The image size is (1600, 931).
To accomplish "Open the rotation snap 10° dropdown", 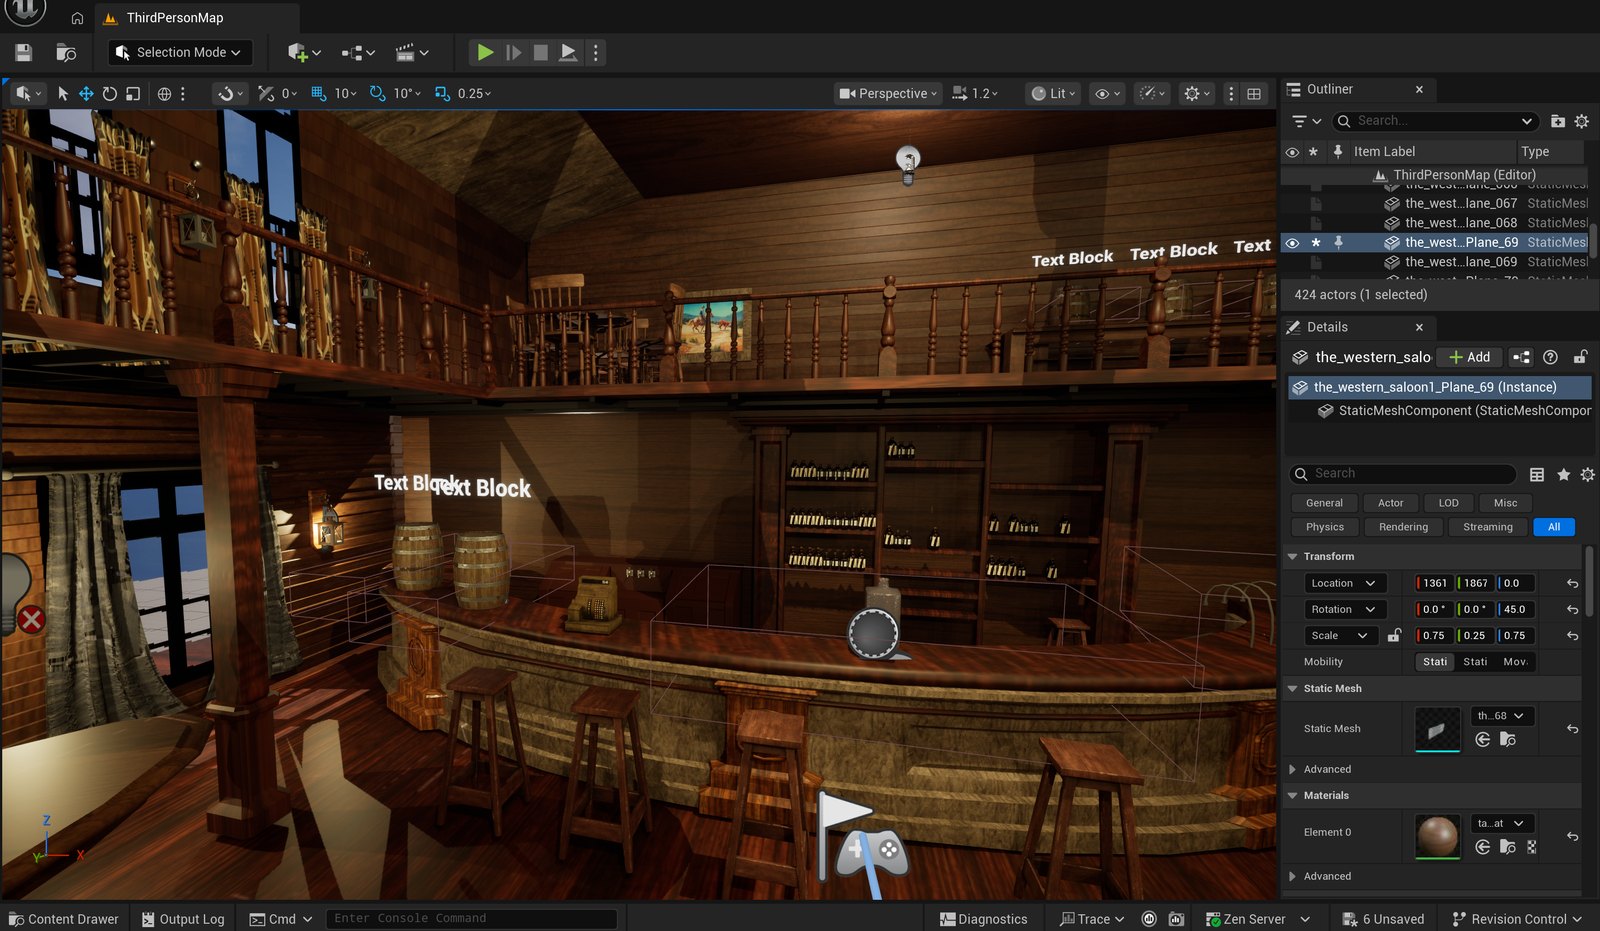I will tap(406, 93).
